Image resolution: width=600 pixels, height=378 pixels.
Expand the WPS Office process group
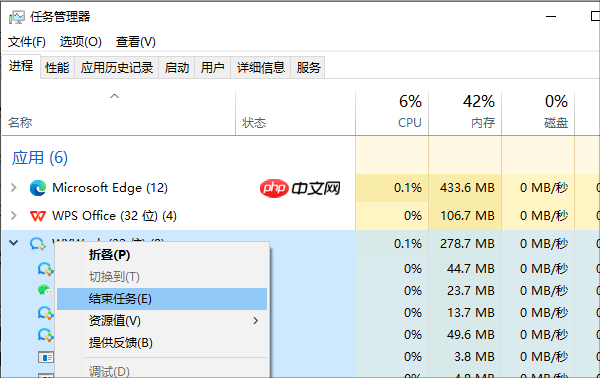click(14, 215)
